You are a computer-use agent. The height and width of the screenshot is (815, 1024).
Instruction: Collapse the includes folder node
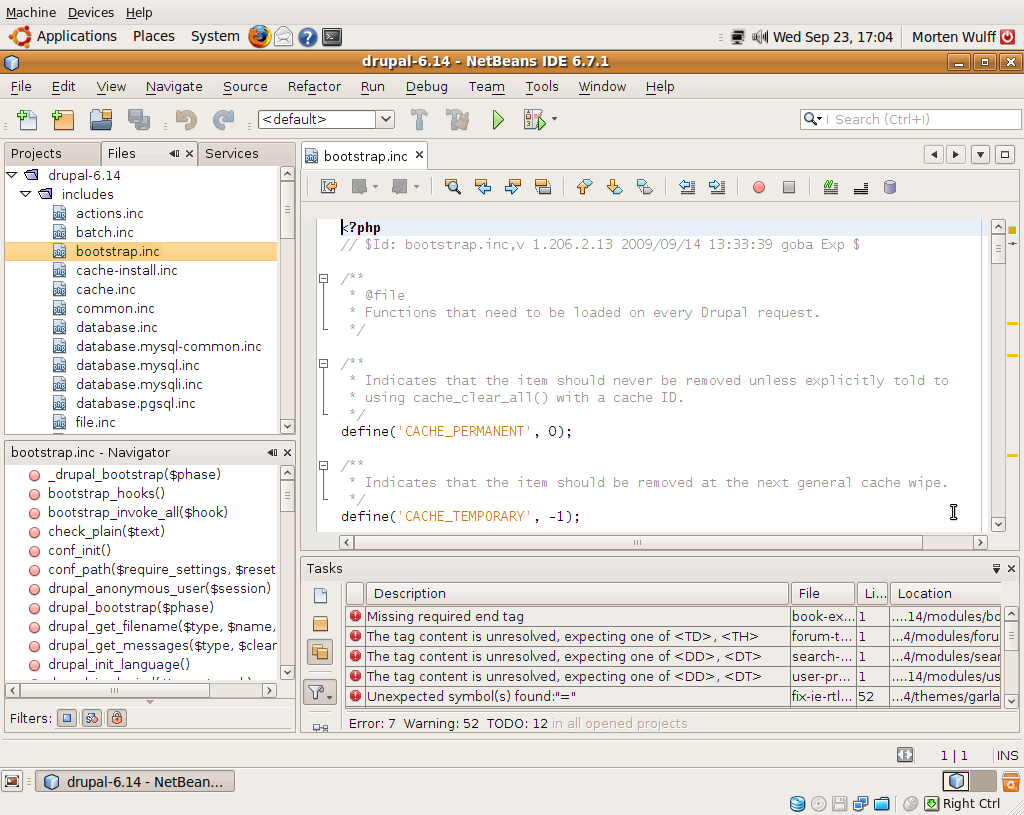[x=25, y=194]
